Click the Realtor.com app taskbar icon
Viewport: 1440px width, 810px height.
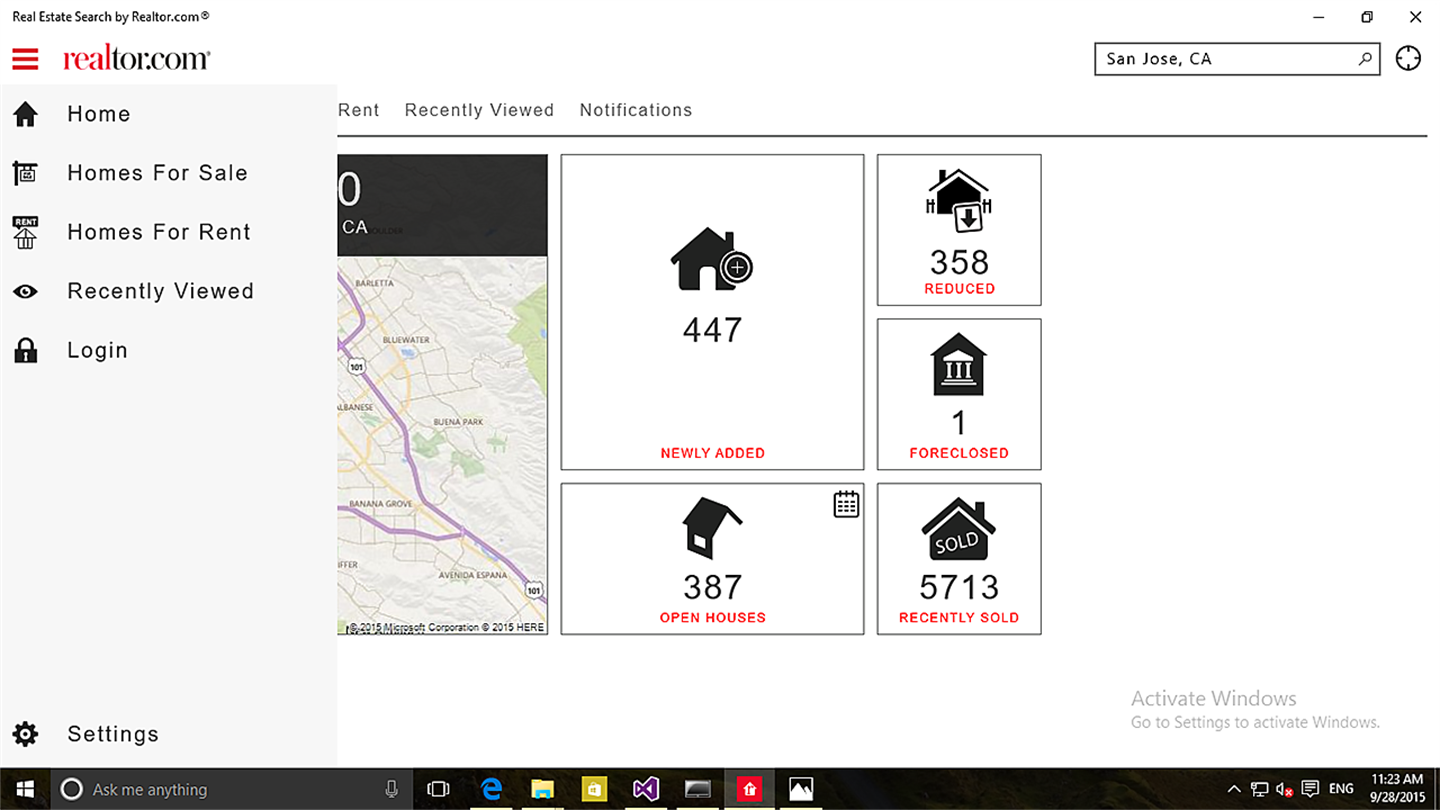pos(749,789)
